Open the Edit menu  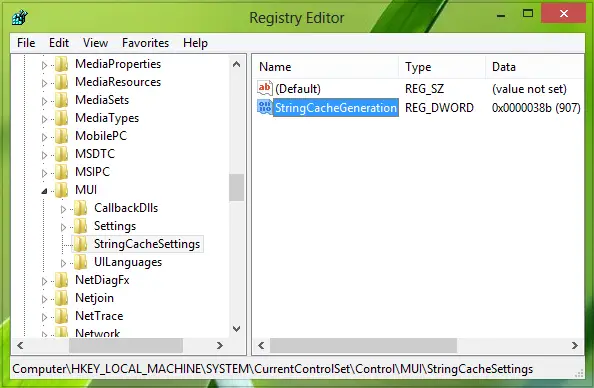click(x=59, y=43)
